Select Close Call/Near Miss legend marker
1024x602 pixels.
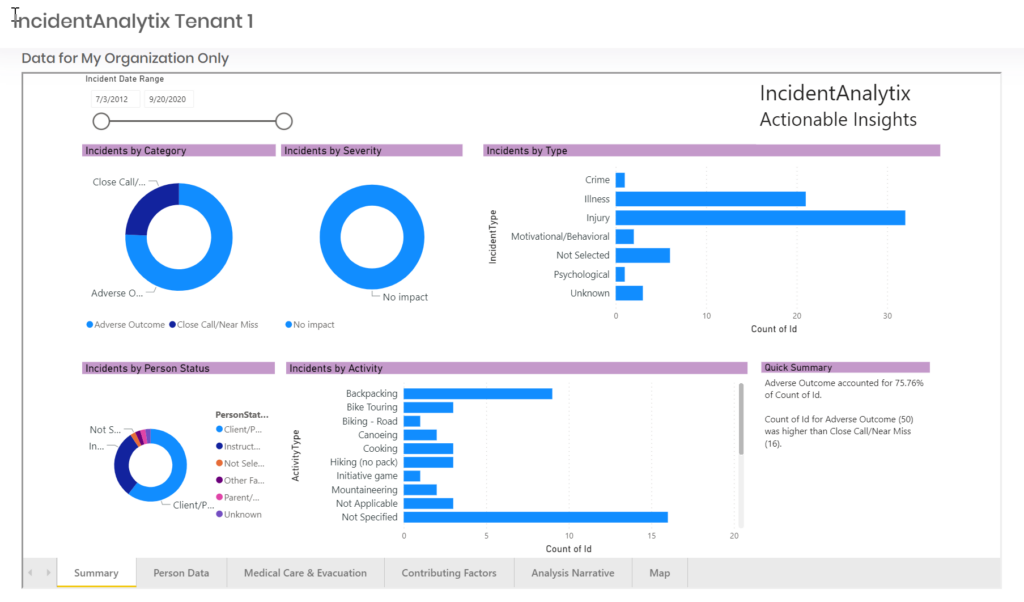(x=172, y=325)
